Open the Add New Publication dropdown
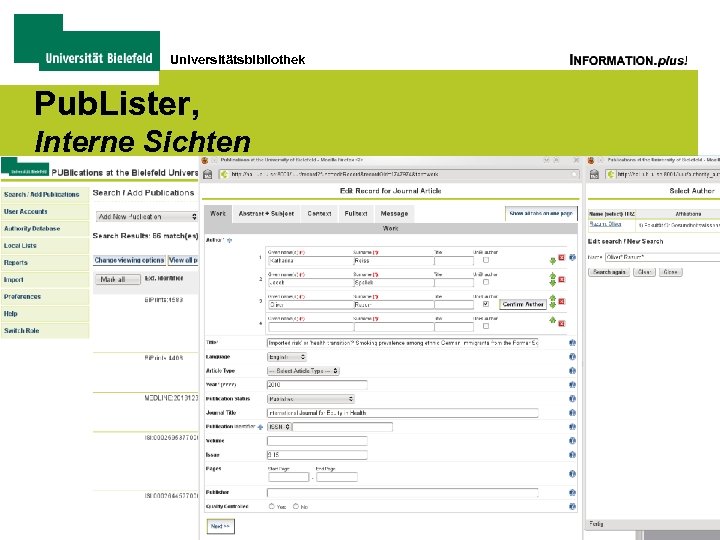Image resolution: width=720 pixels, height=540 pixels. (x=147, y=216)
